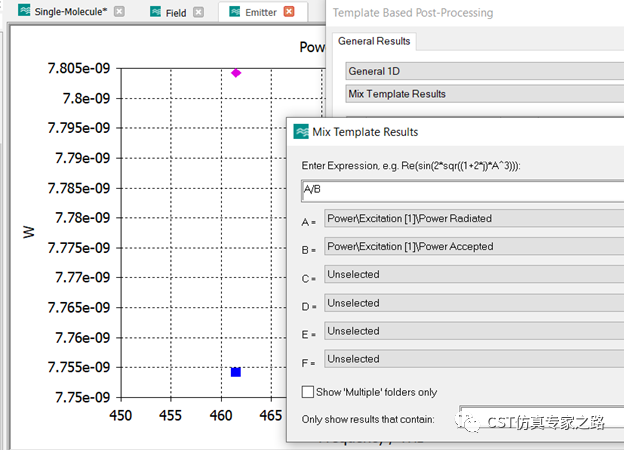Screen dimensions: 624x450
Task: Close the Emitter tab with red X
Action: pyautogui.click(x=289, y=12)
